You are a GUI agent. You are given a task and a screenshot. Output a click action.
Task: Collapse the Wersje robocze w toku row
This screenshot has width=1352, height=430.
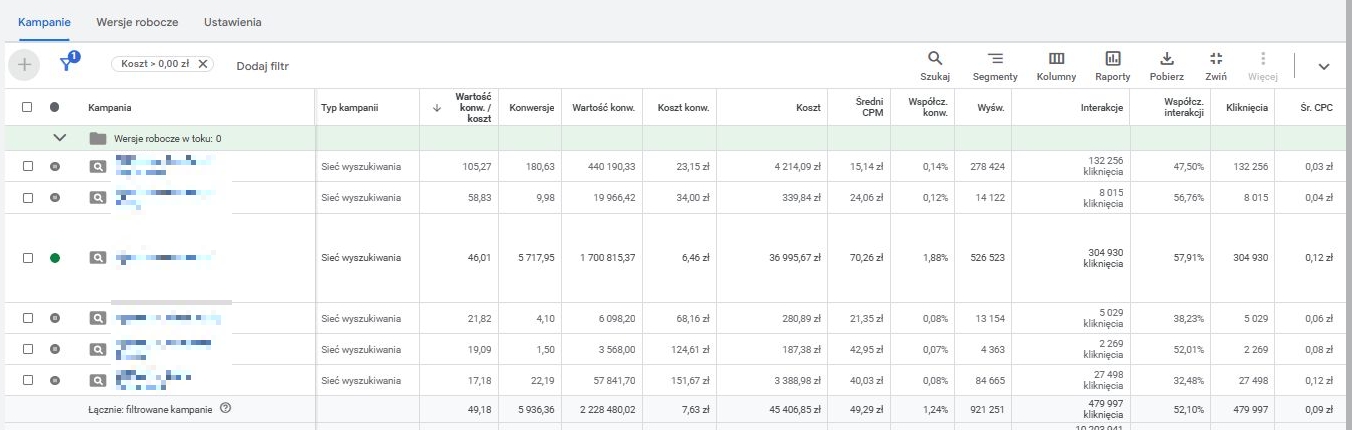coord(59,138)
